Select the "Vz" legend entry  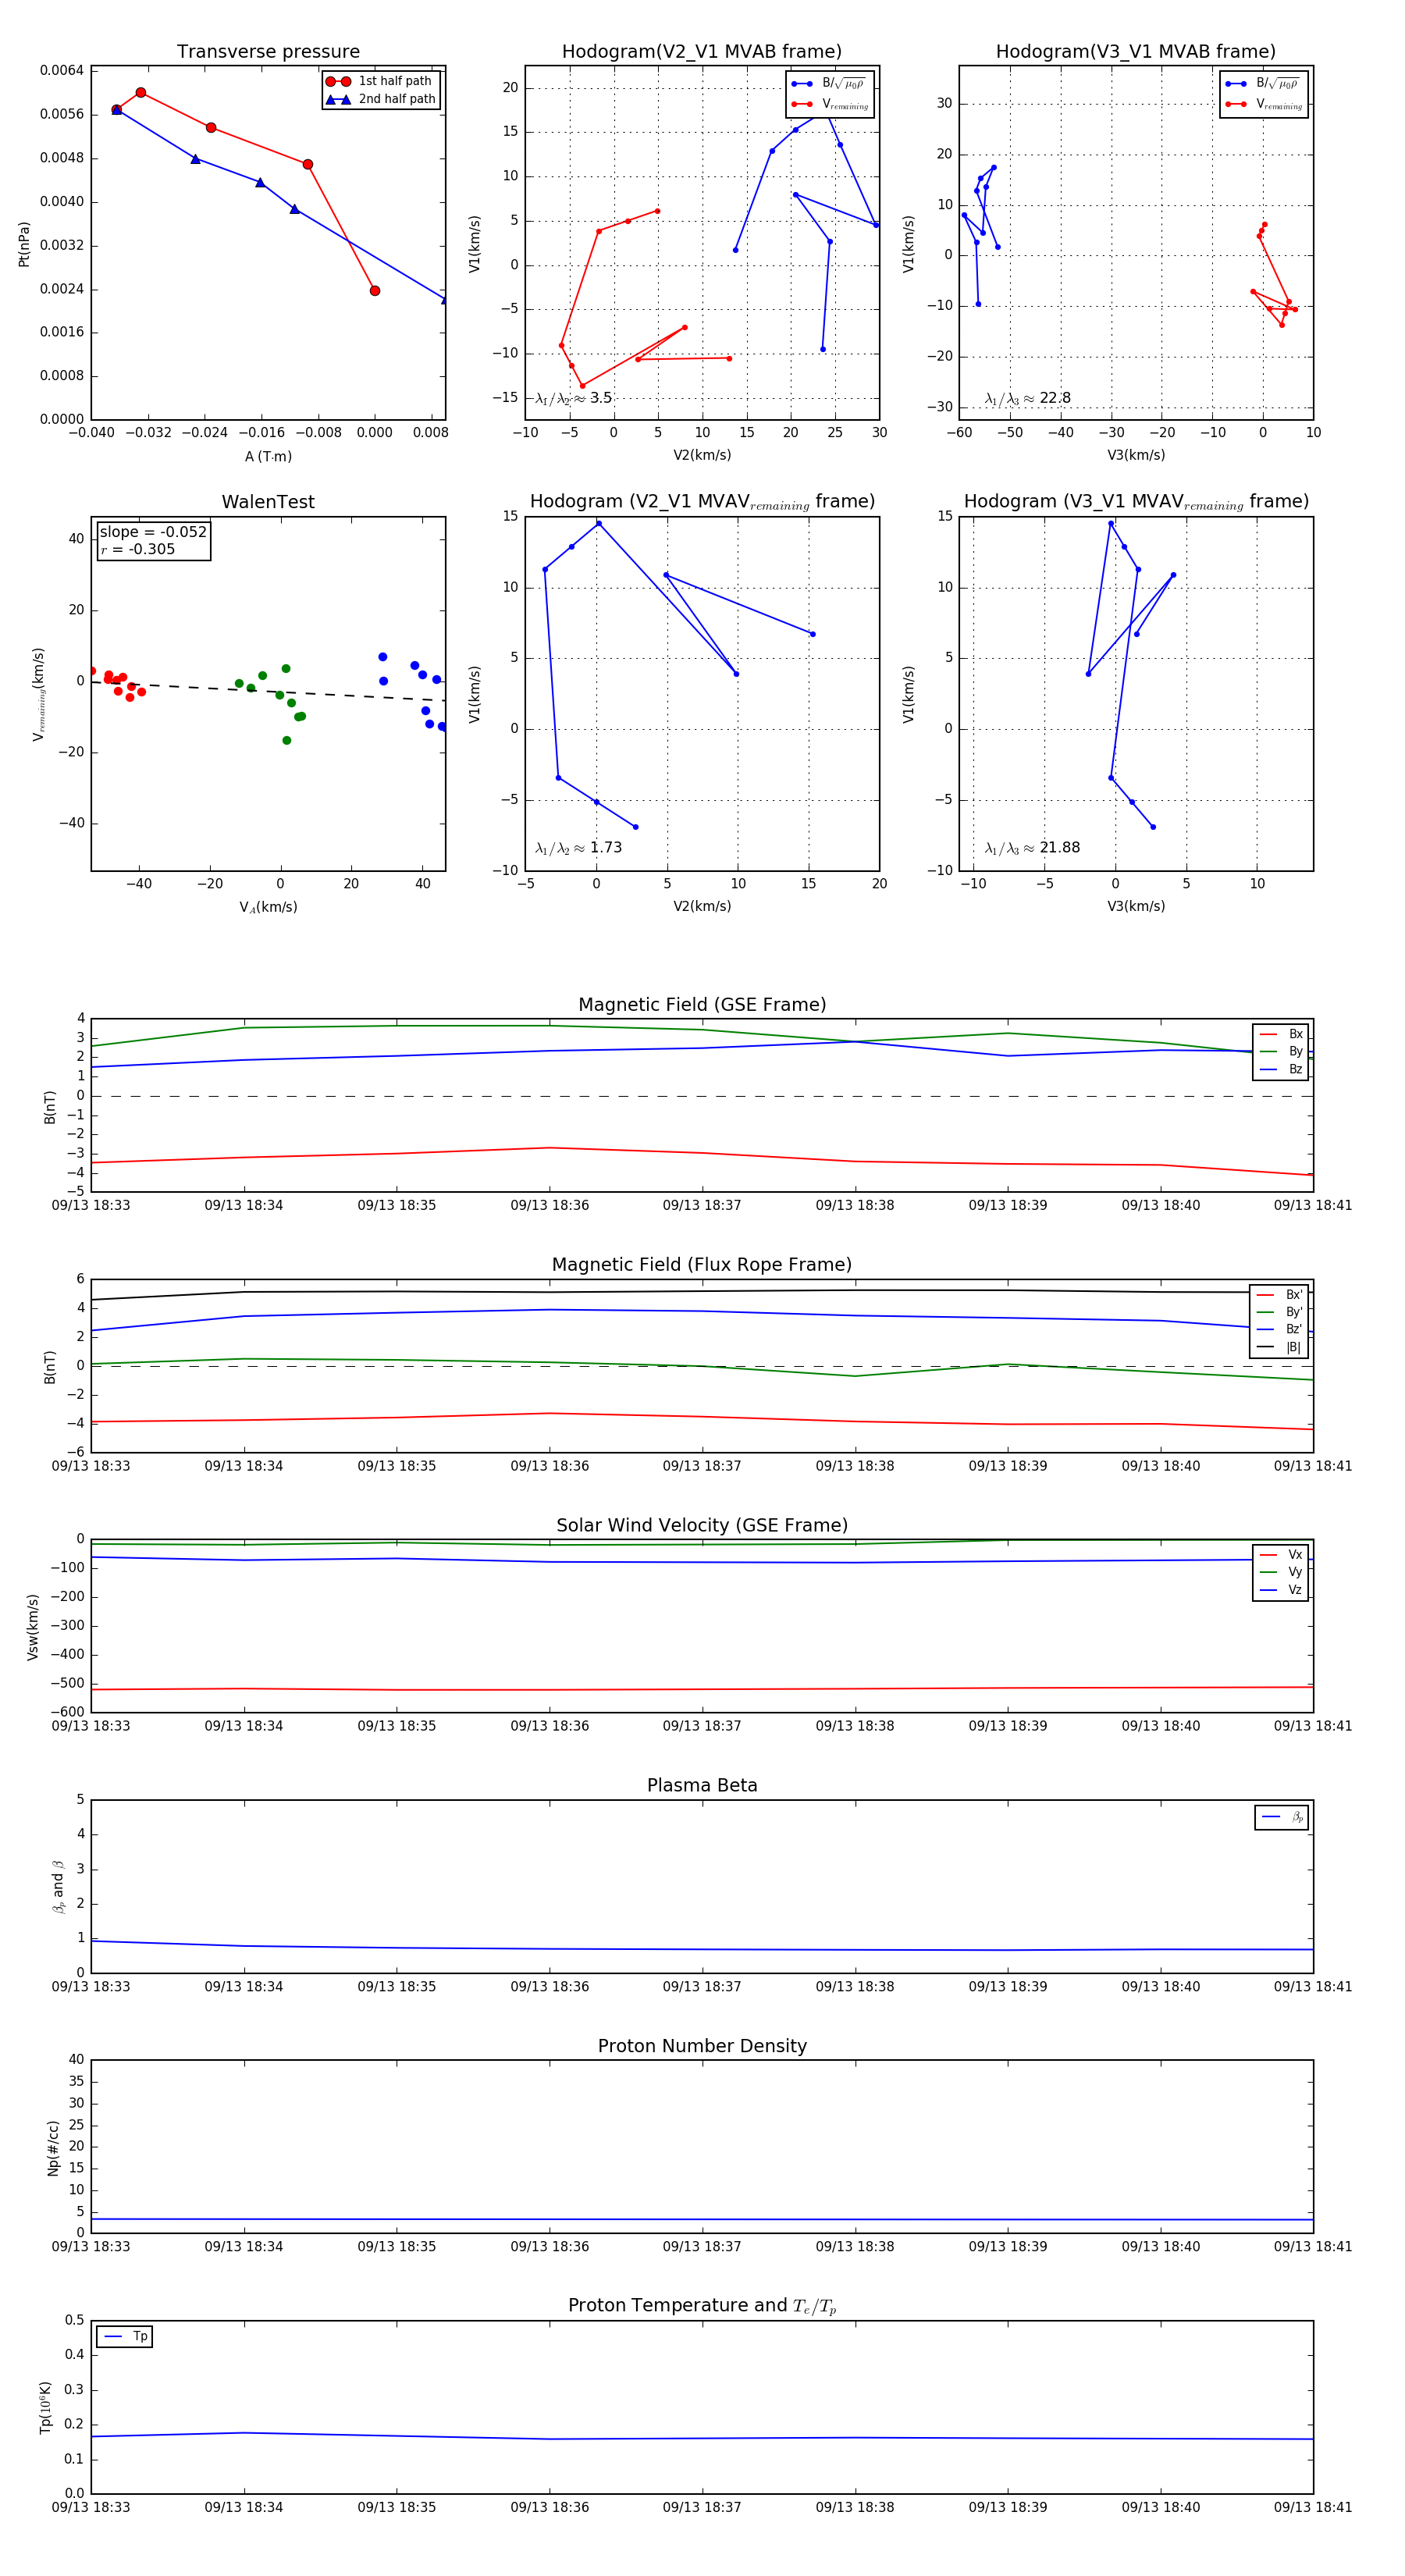pyautogui.click(x=1281, y=1590)
